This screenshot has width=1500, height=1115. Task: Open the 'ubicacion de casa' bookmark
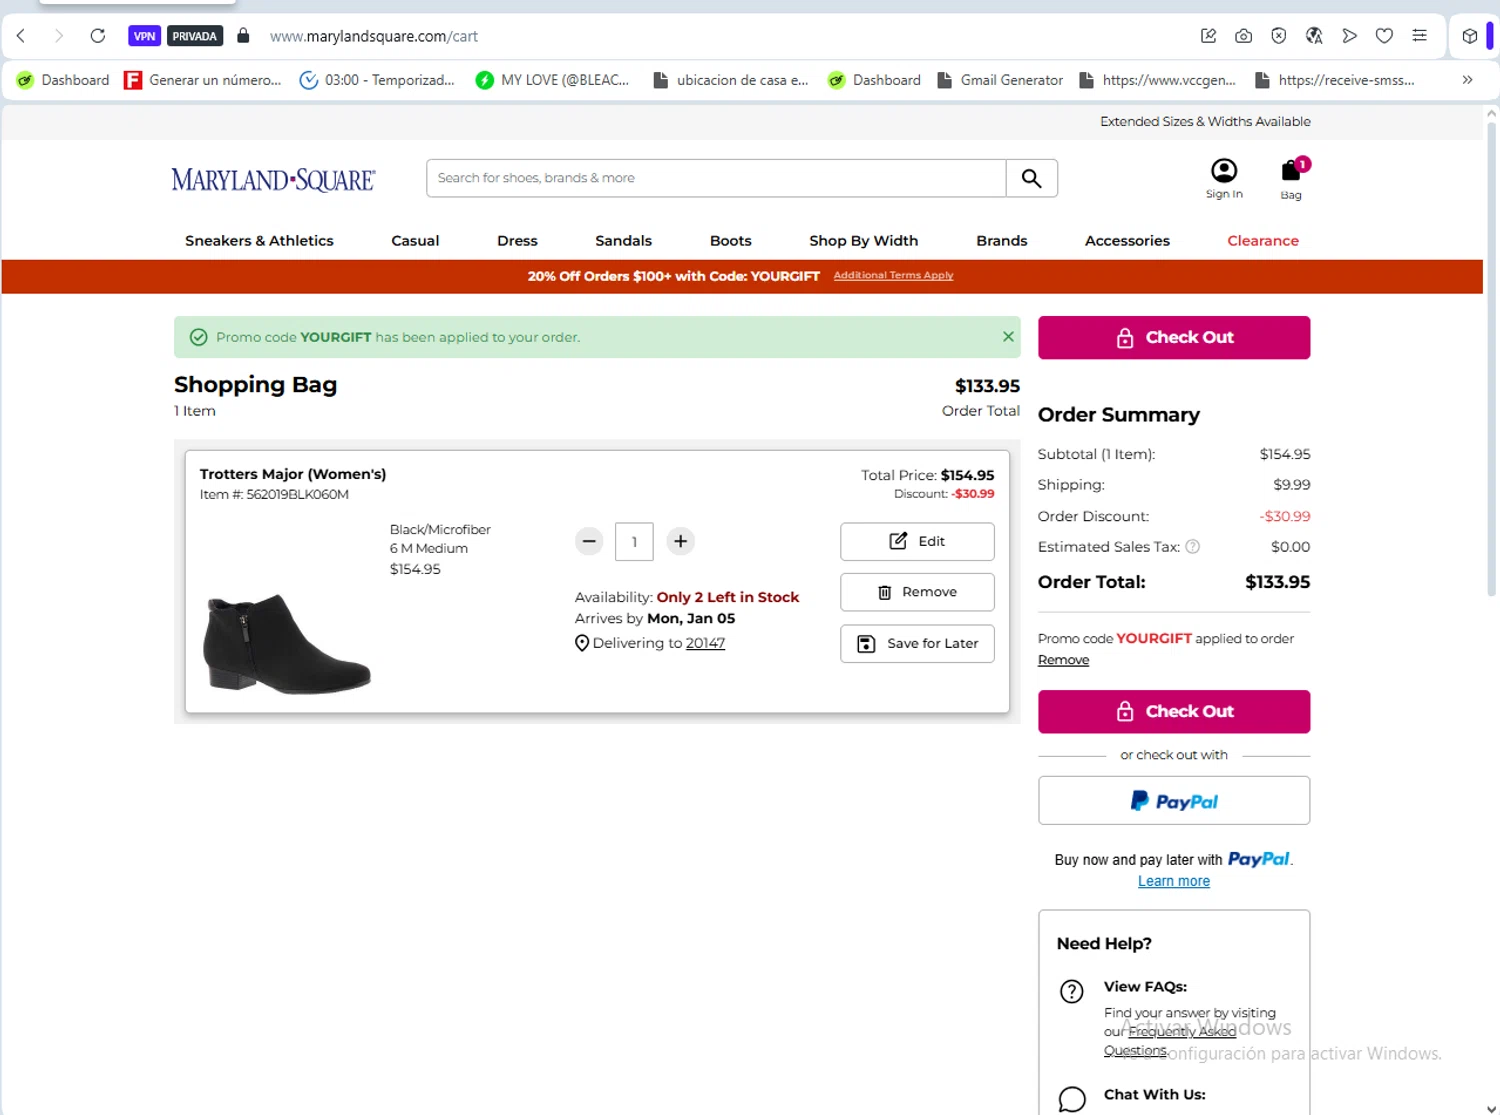730,80
